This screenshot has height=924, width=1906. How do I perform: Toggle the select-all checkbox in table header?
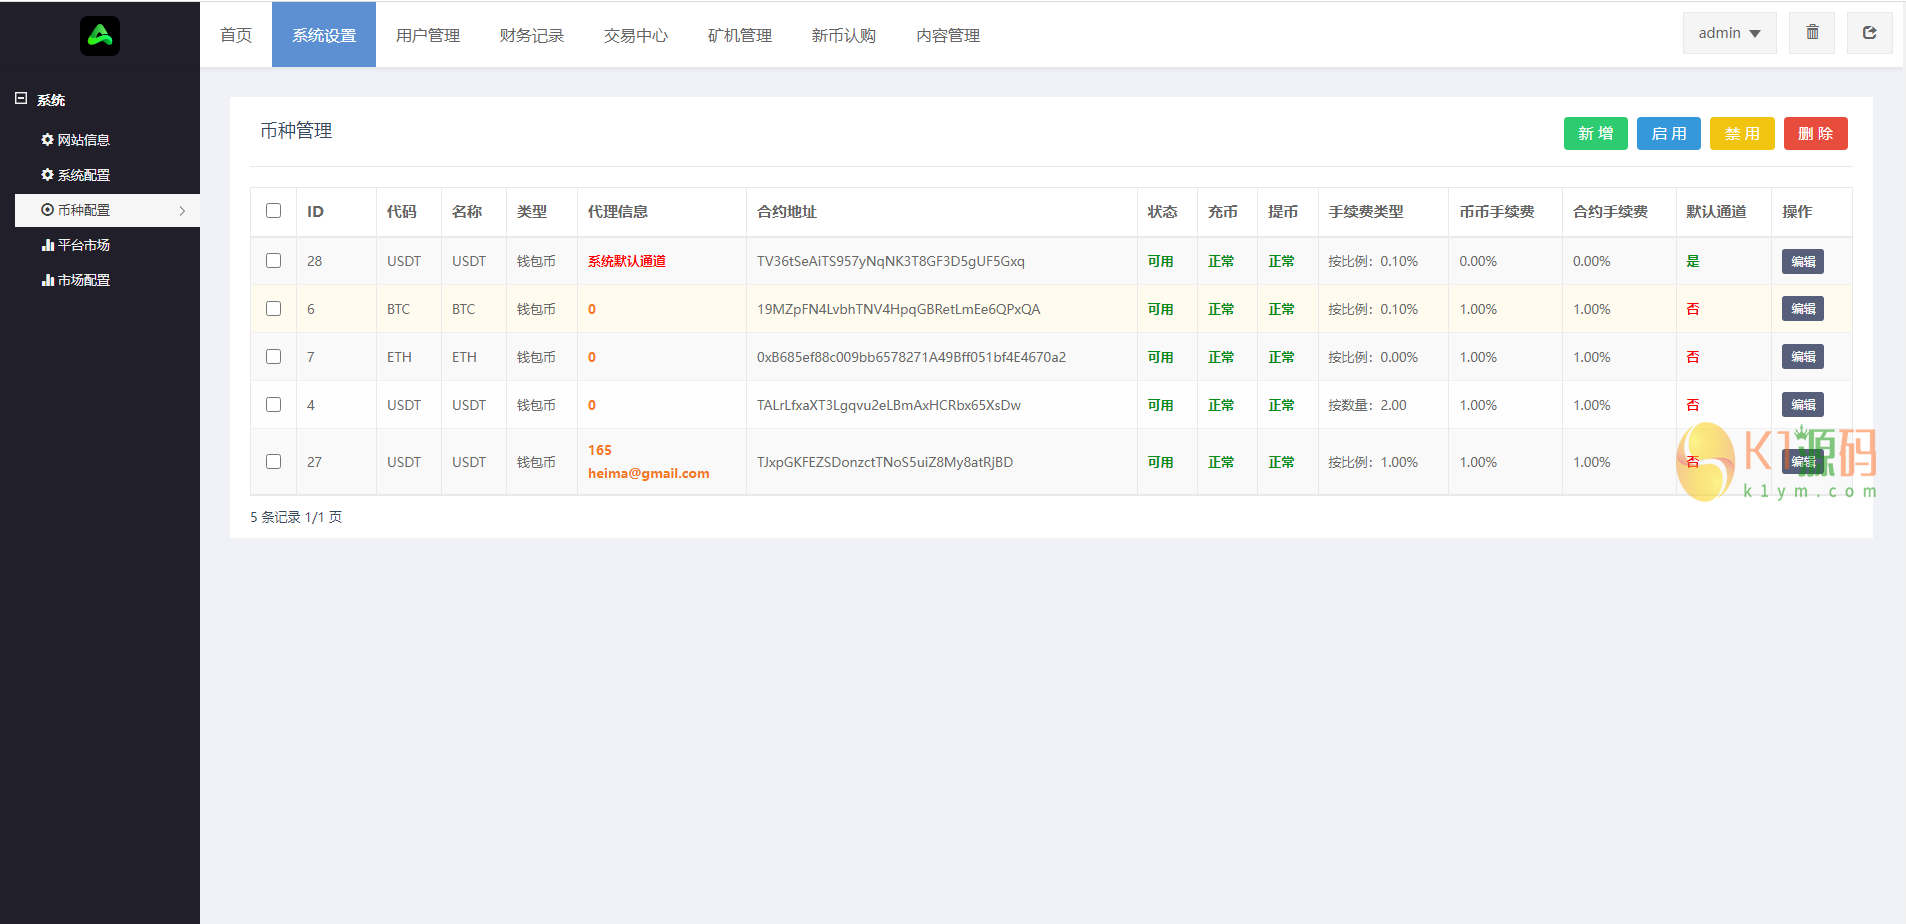click(273, 211)
